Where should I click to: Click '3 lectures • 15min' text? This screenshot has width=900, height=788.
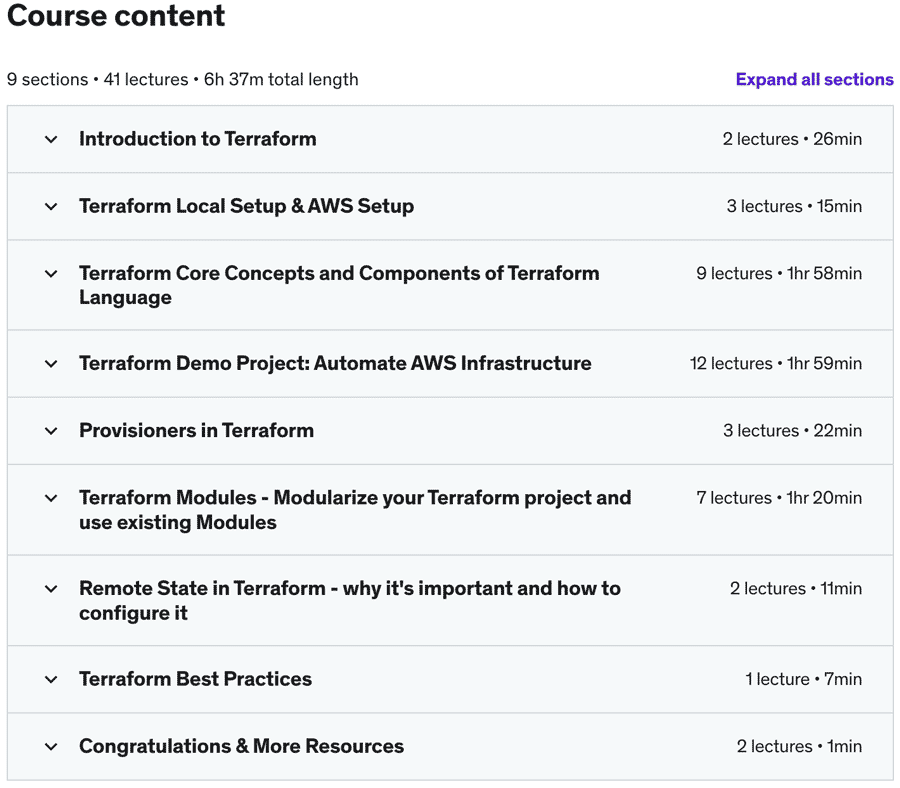pyautogui.click(x=794, y=206)
